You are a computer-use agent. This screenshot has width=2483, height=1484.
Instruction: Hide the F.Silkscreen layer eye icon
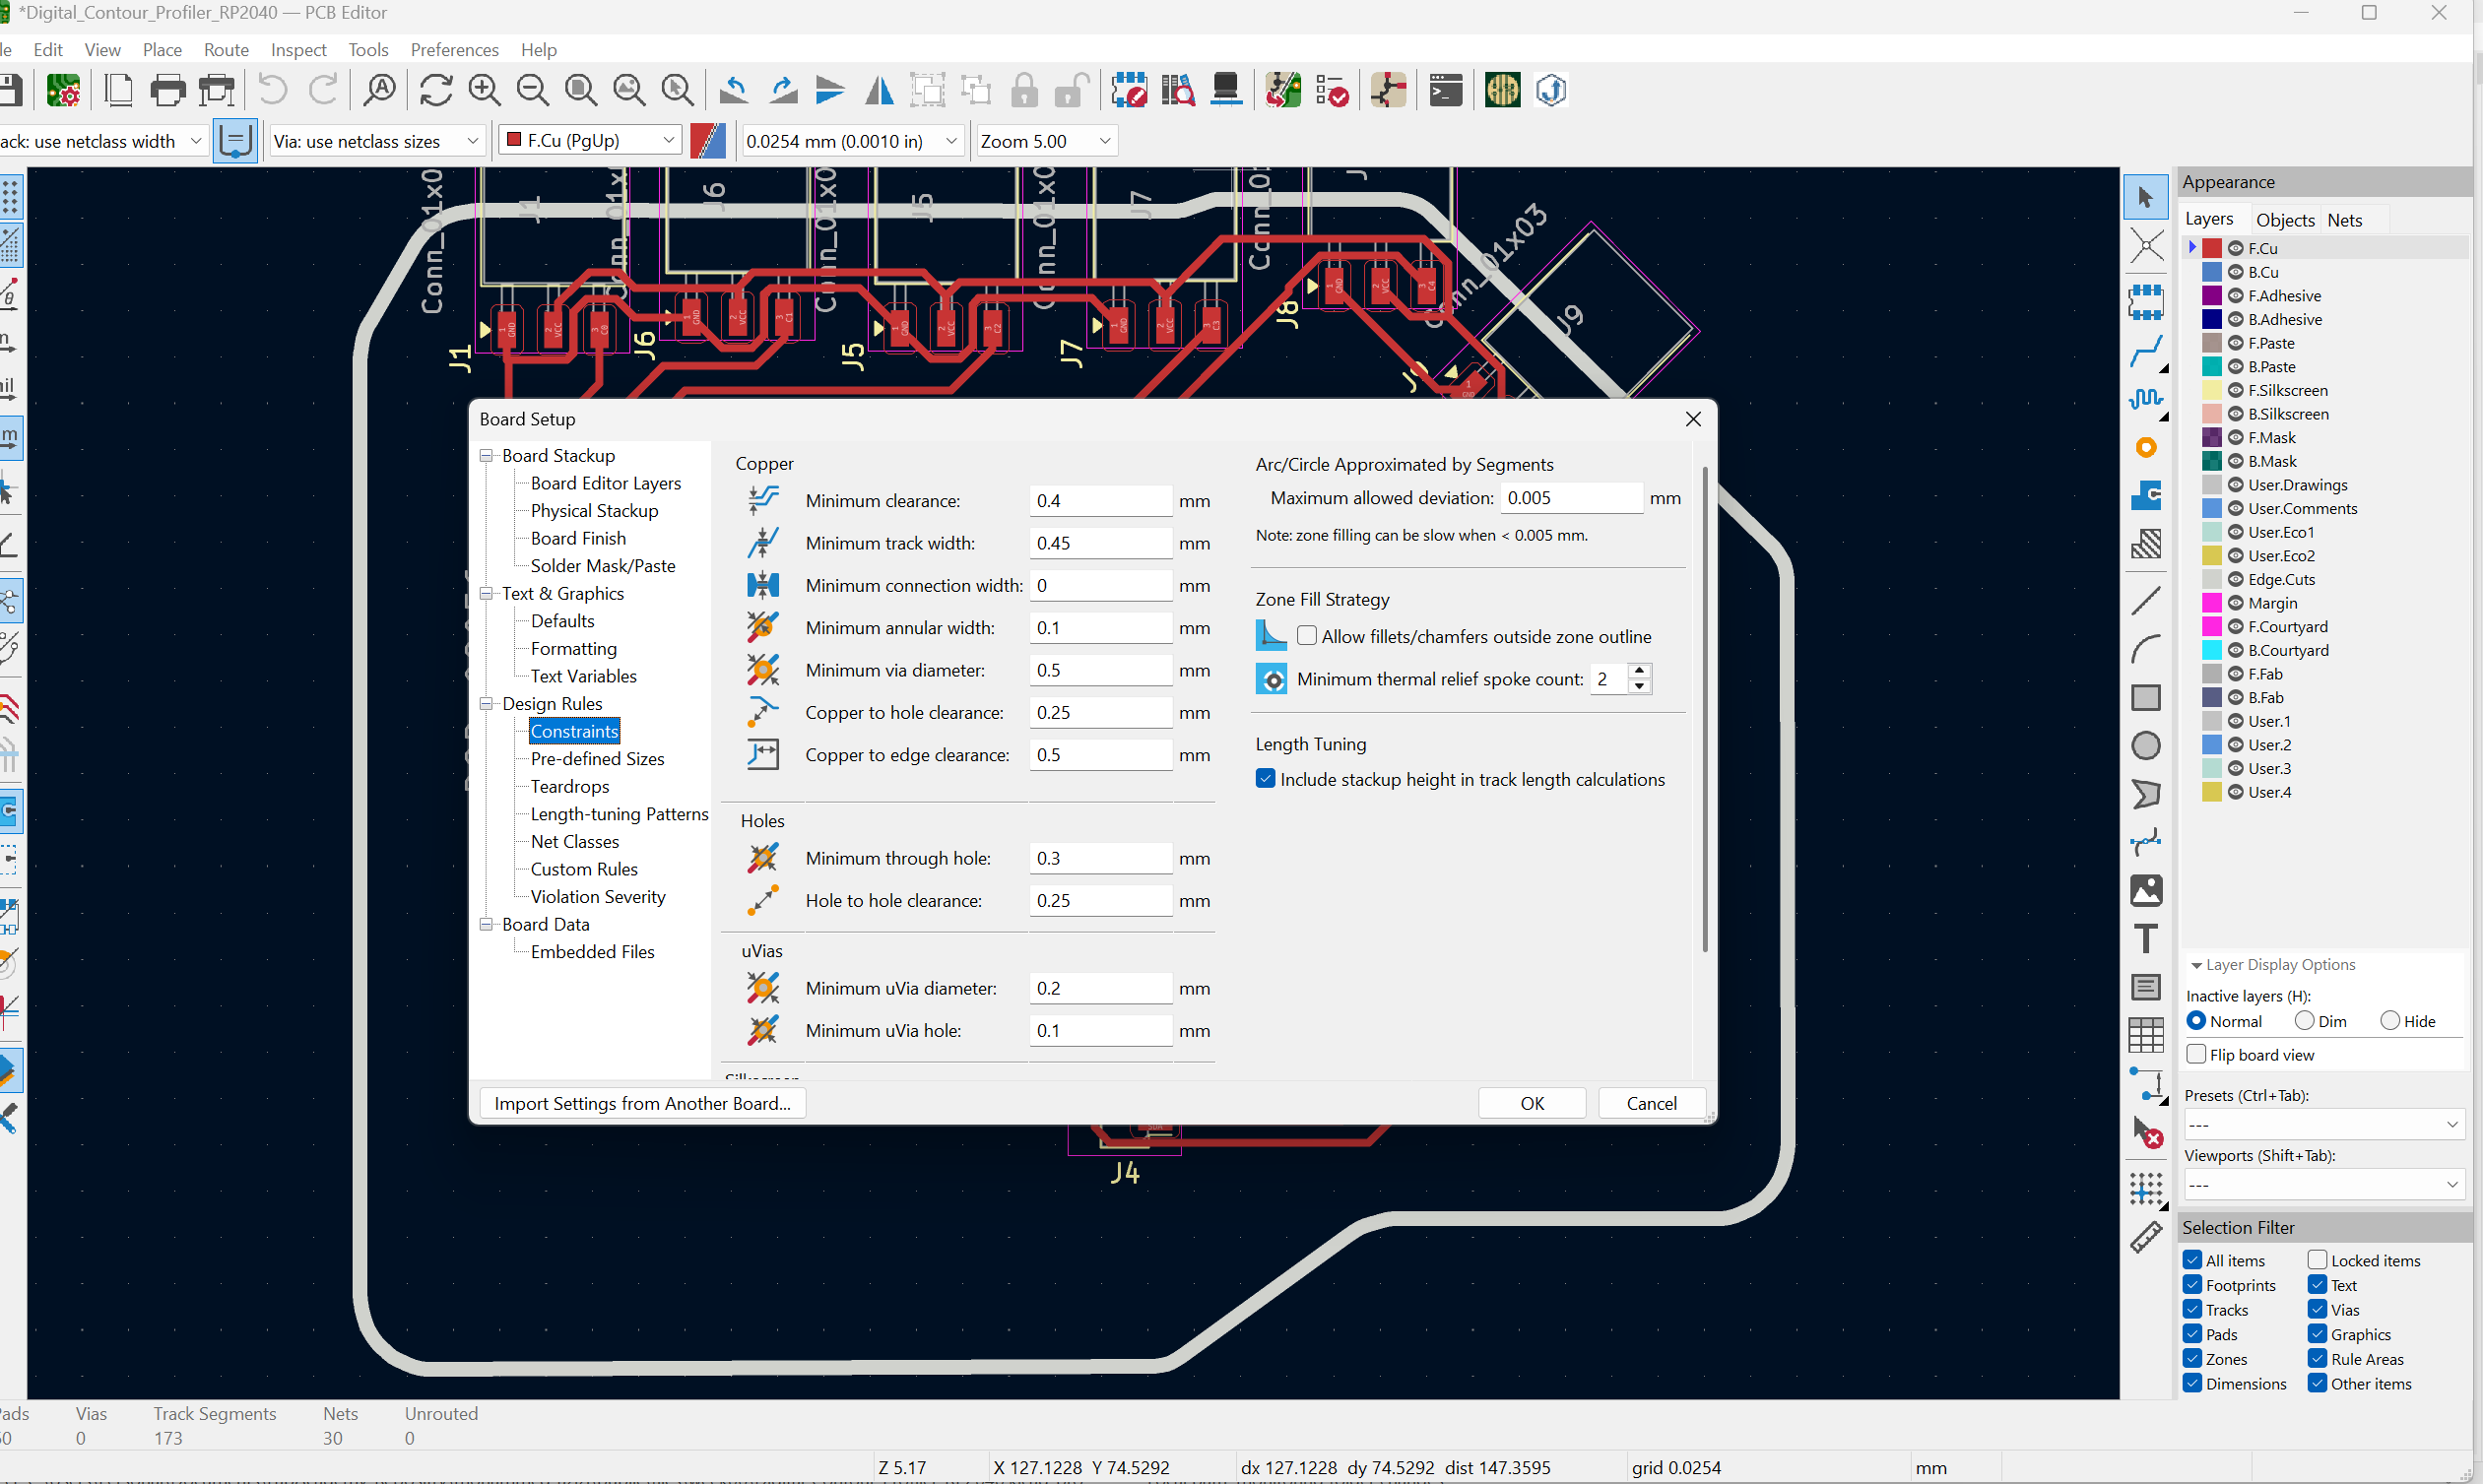click(x=2236, y=390)
